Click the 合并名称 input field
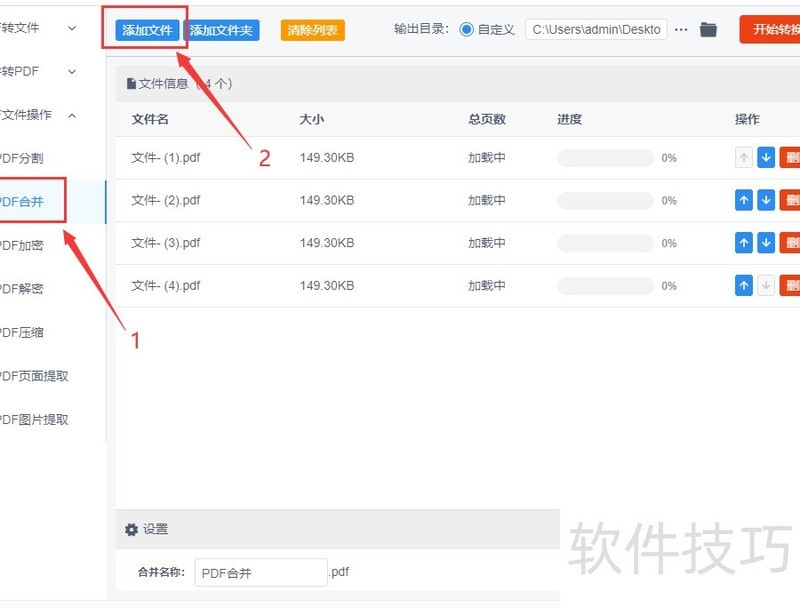The image size is (800, 608). coord(261,572)
